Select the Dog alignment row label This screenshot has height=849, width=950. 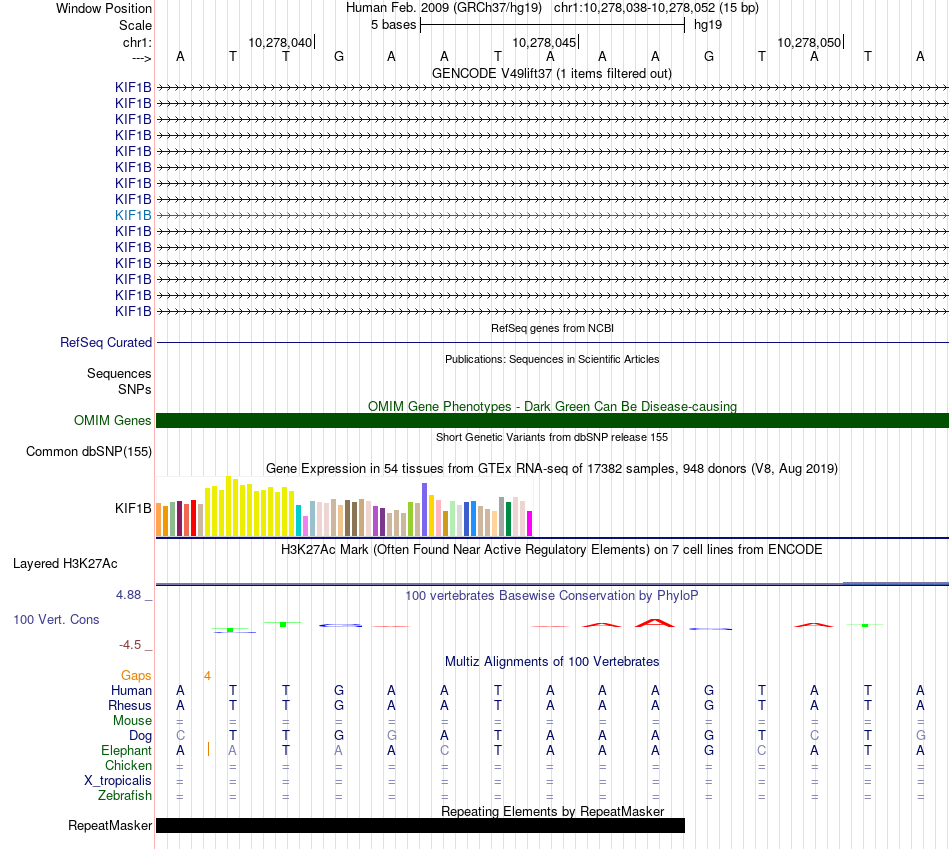coord(140,736)
